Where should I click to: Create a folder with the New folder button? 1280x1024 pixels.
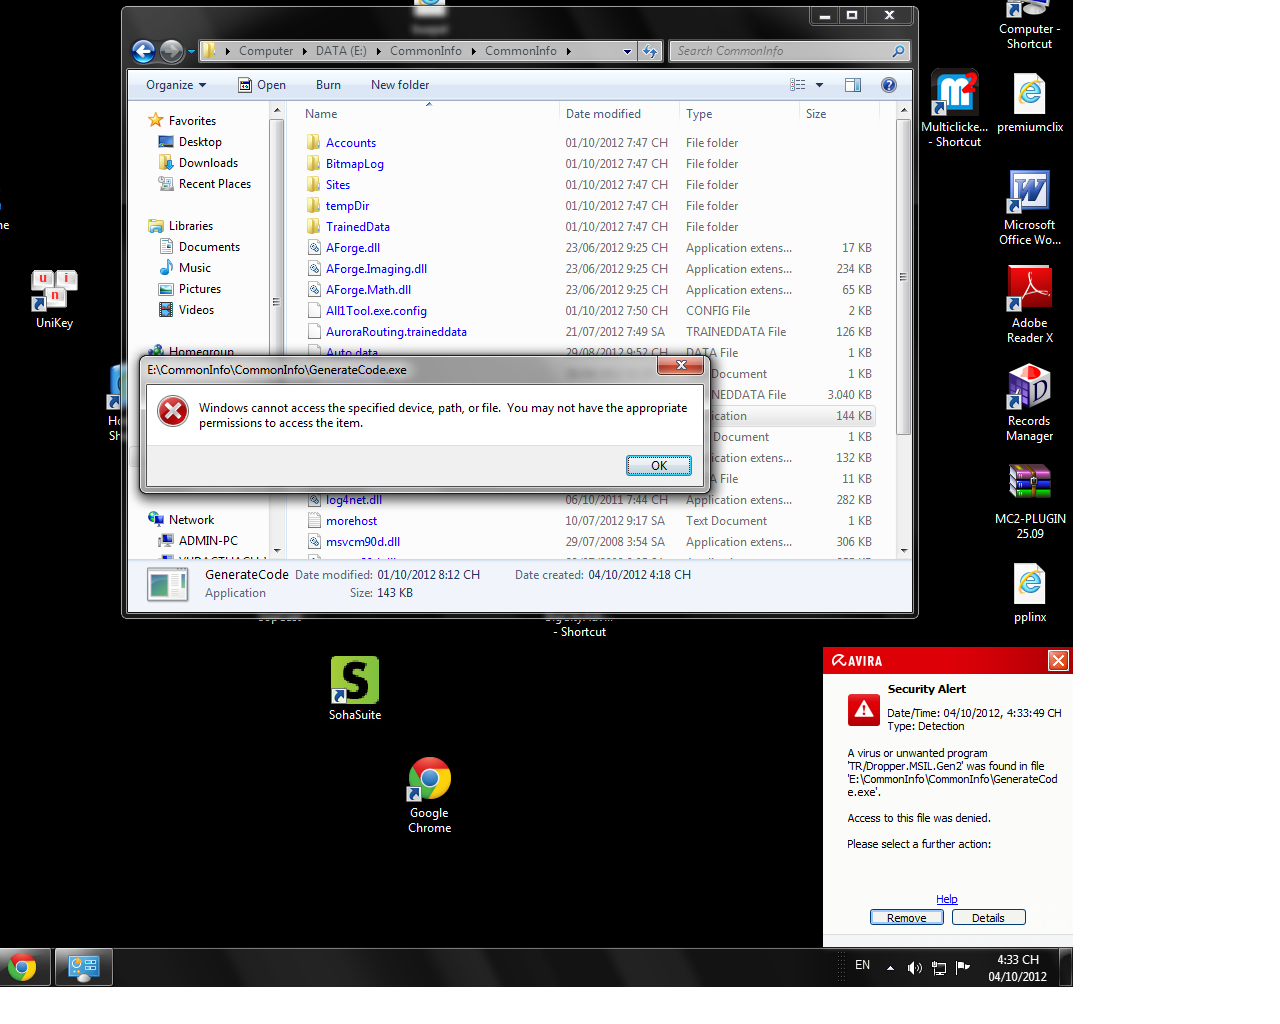(400, 85)
